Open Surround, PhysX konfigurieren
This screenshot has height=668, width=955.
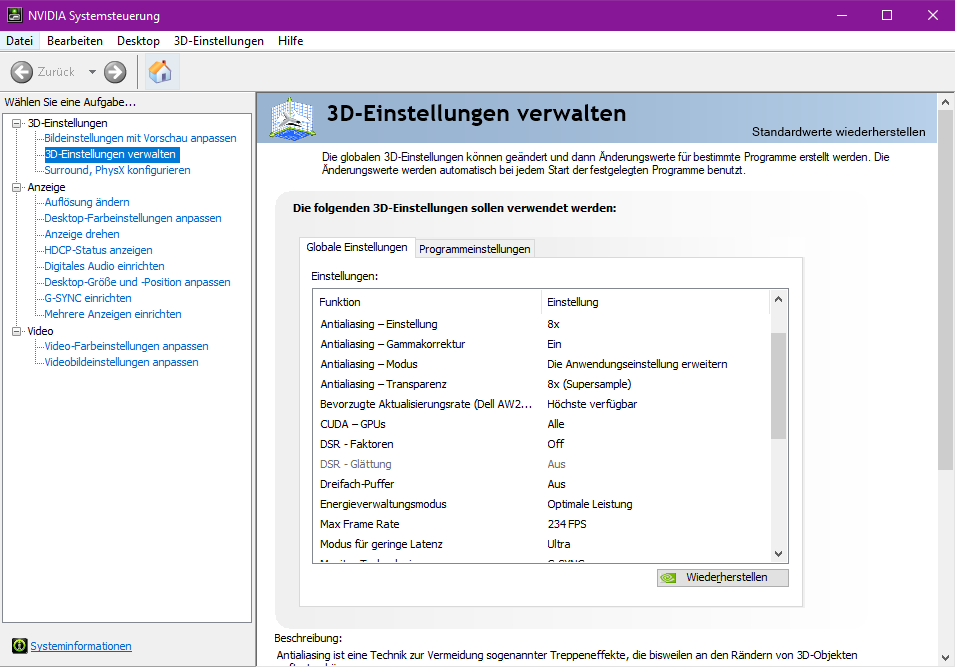pyautogui.click(x=117, y=170)
